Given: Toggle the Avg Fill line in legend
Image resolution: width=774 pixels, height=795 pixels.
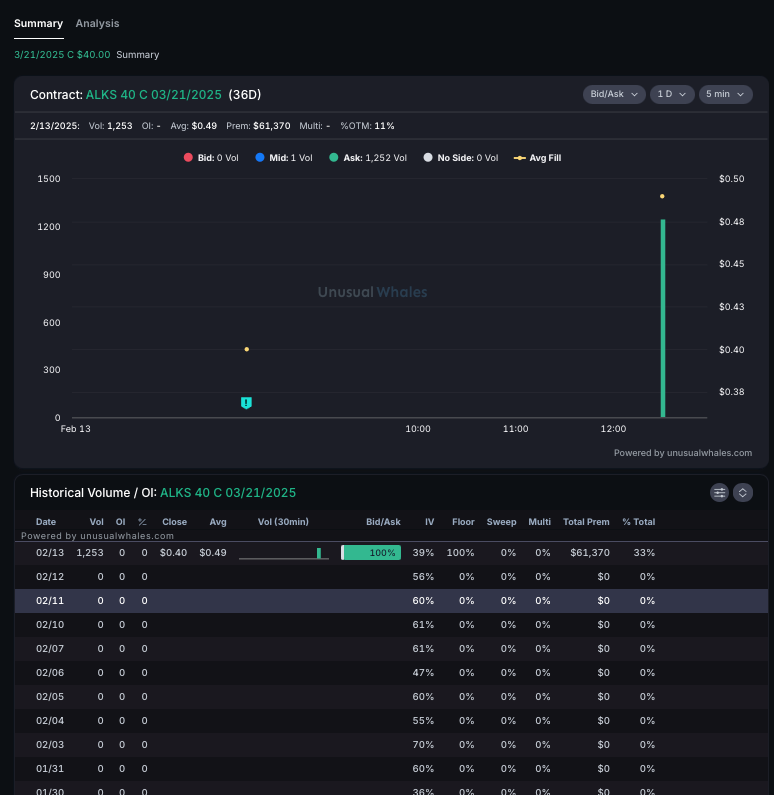Looking at the screenshot, I should point(537,158).
